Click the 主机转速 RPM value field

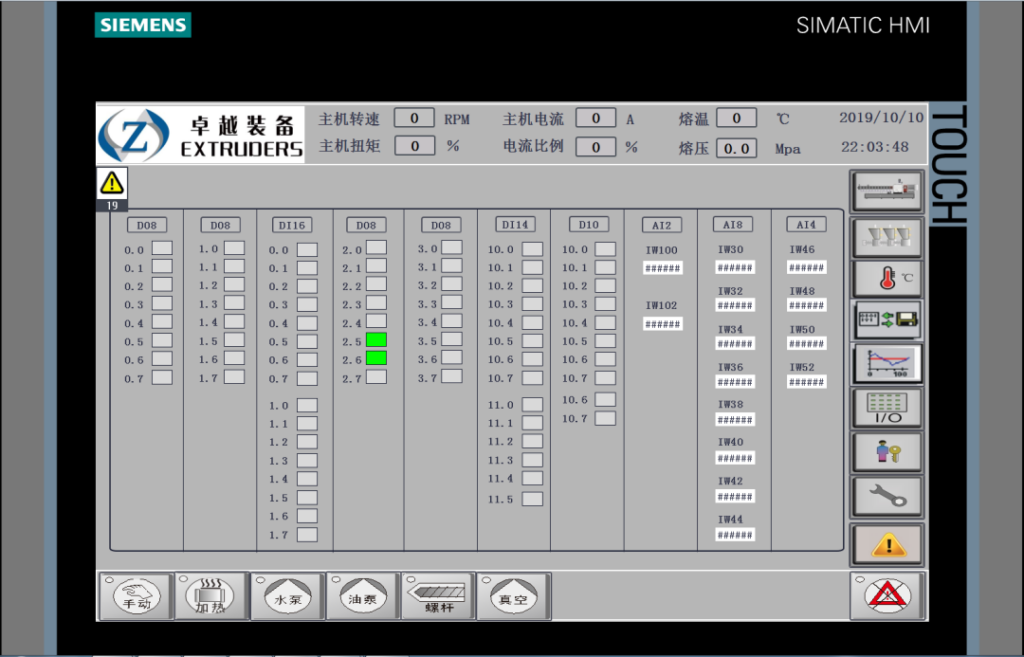[x=414, y=118]
